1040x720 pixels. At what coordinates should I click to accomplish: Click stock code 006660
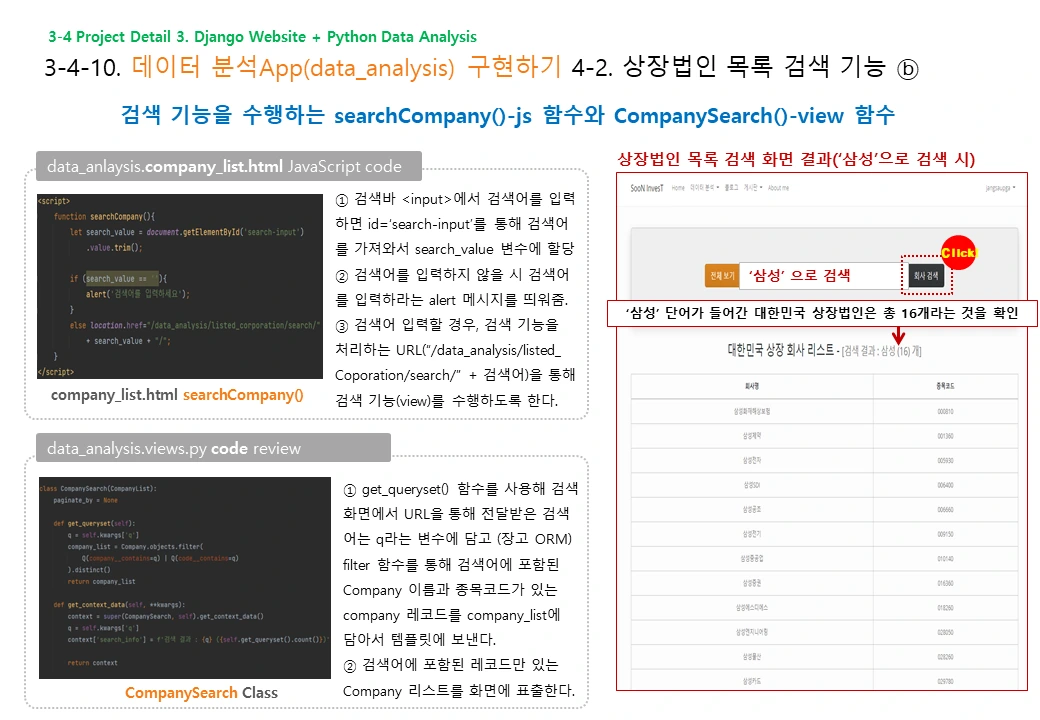coord(945,510)
